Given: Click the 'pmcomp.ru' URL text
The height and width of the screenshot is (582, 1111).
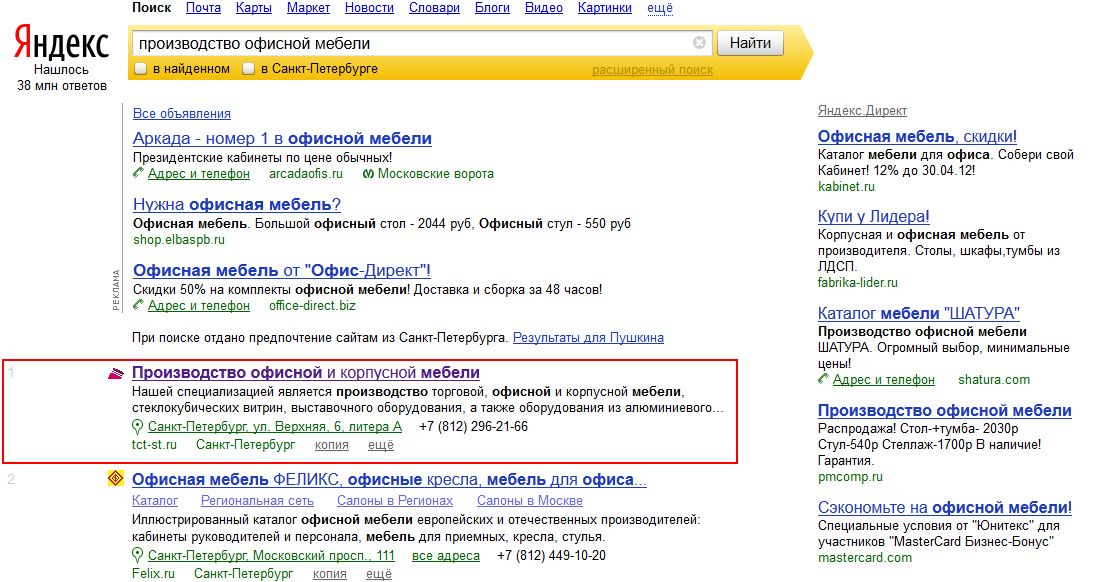Looking at the screenshot, I should pyautogui.click(x=850, y=477).
